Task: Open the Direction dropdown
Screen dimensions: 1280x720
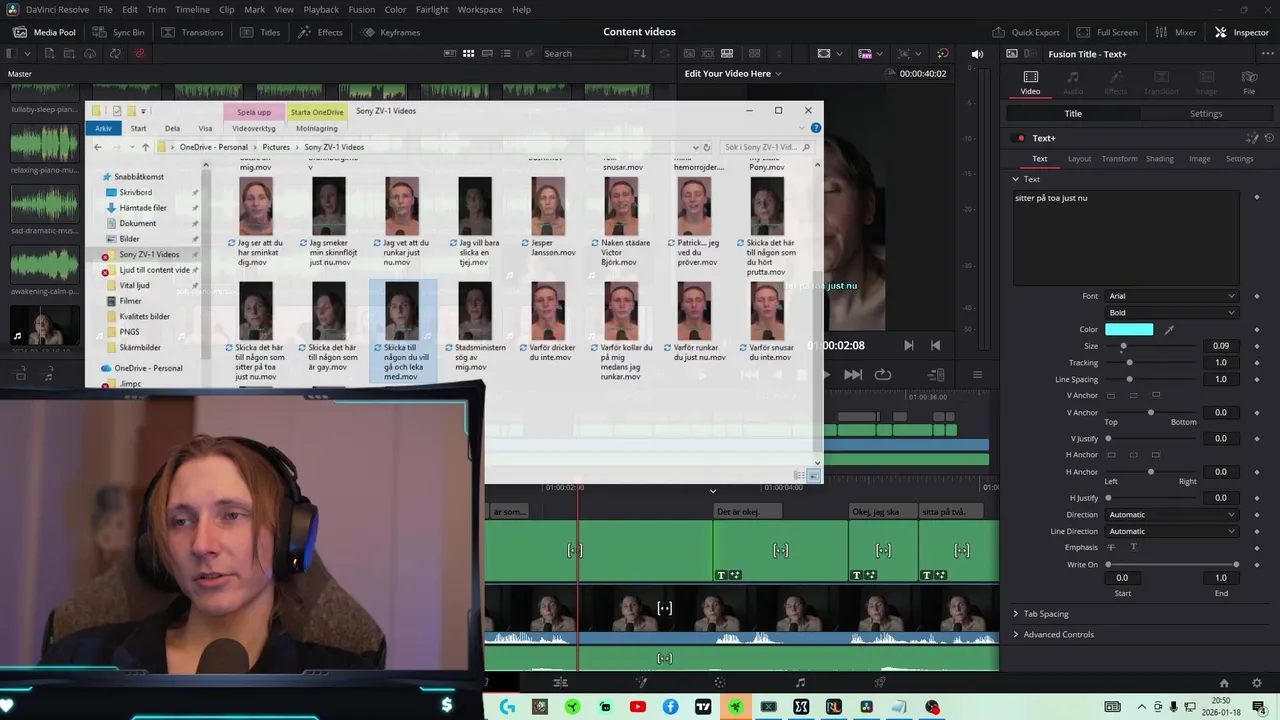Action: click(x=1171, y=515)
